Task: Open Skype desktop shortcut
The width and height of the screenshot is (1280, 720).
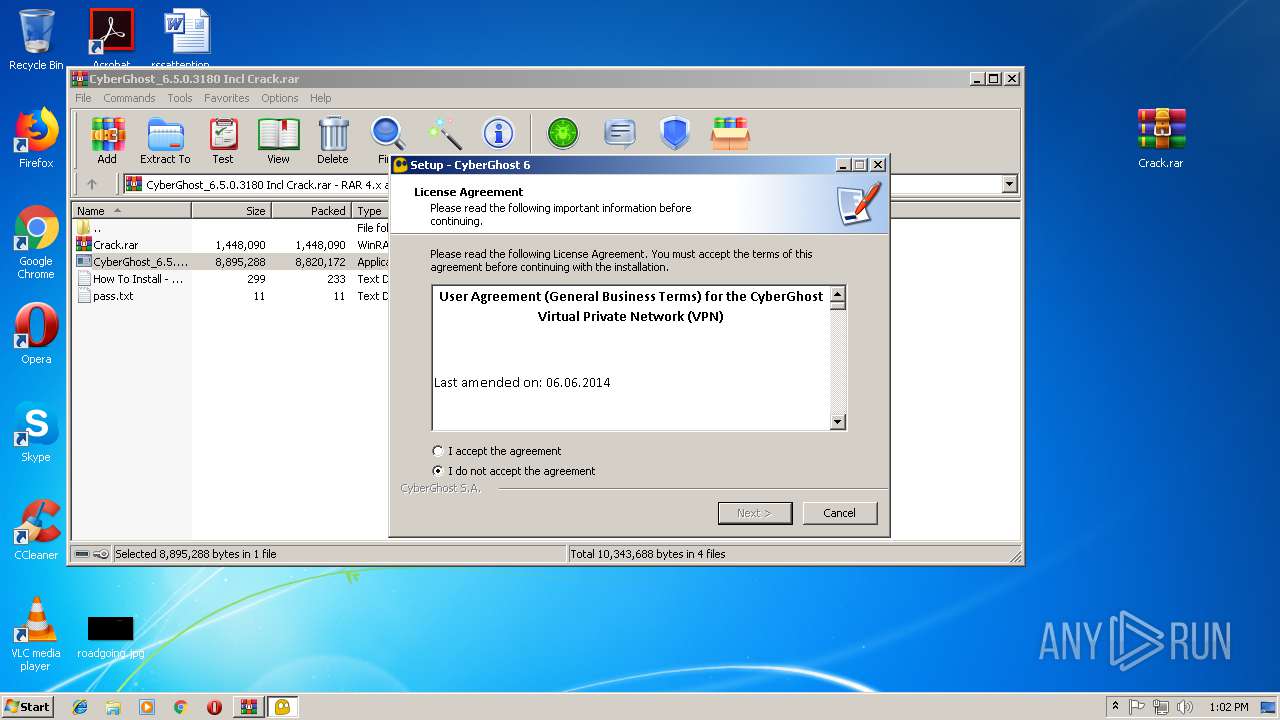Action: pyautogui.click(x=36, y=432)
